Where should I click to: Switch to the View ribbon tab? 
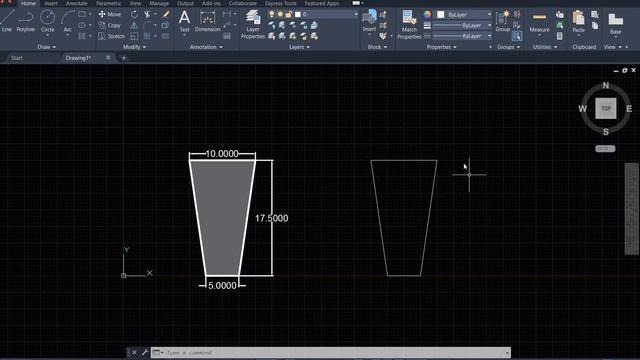tap(135, 3)
